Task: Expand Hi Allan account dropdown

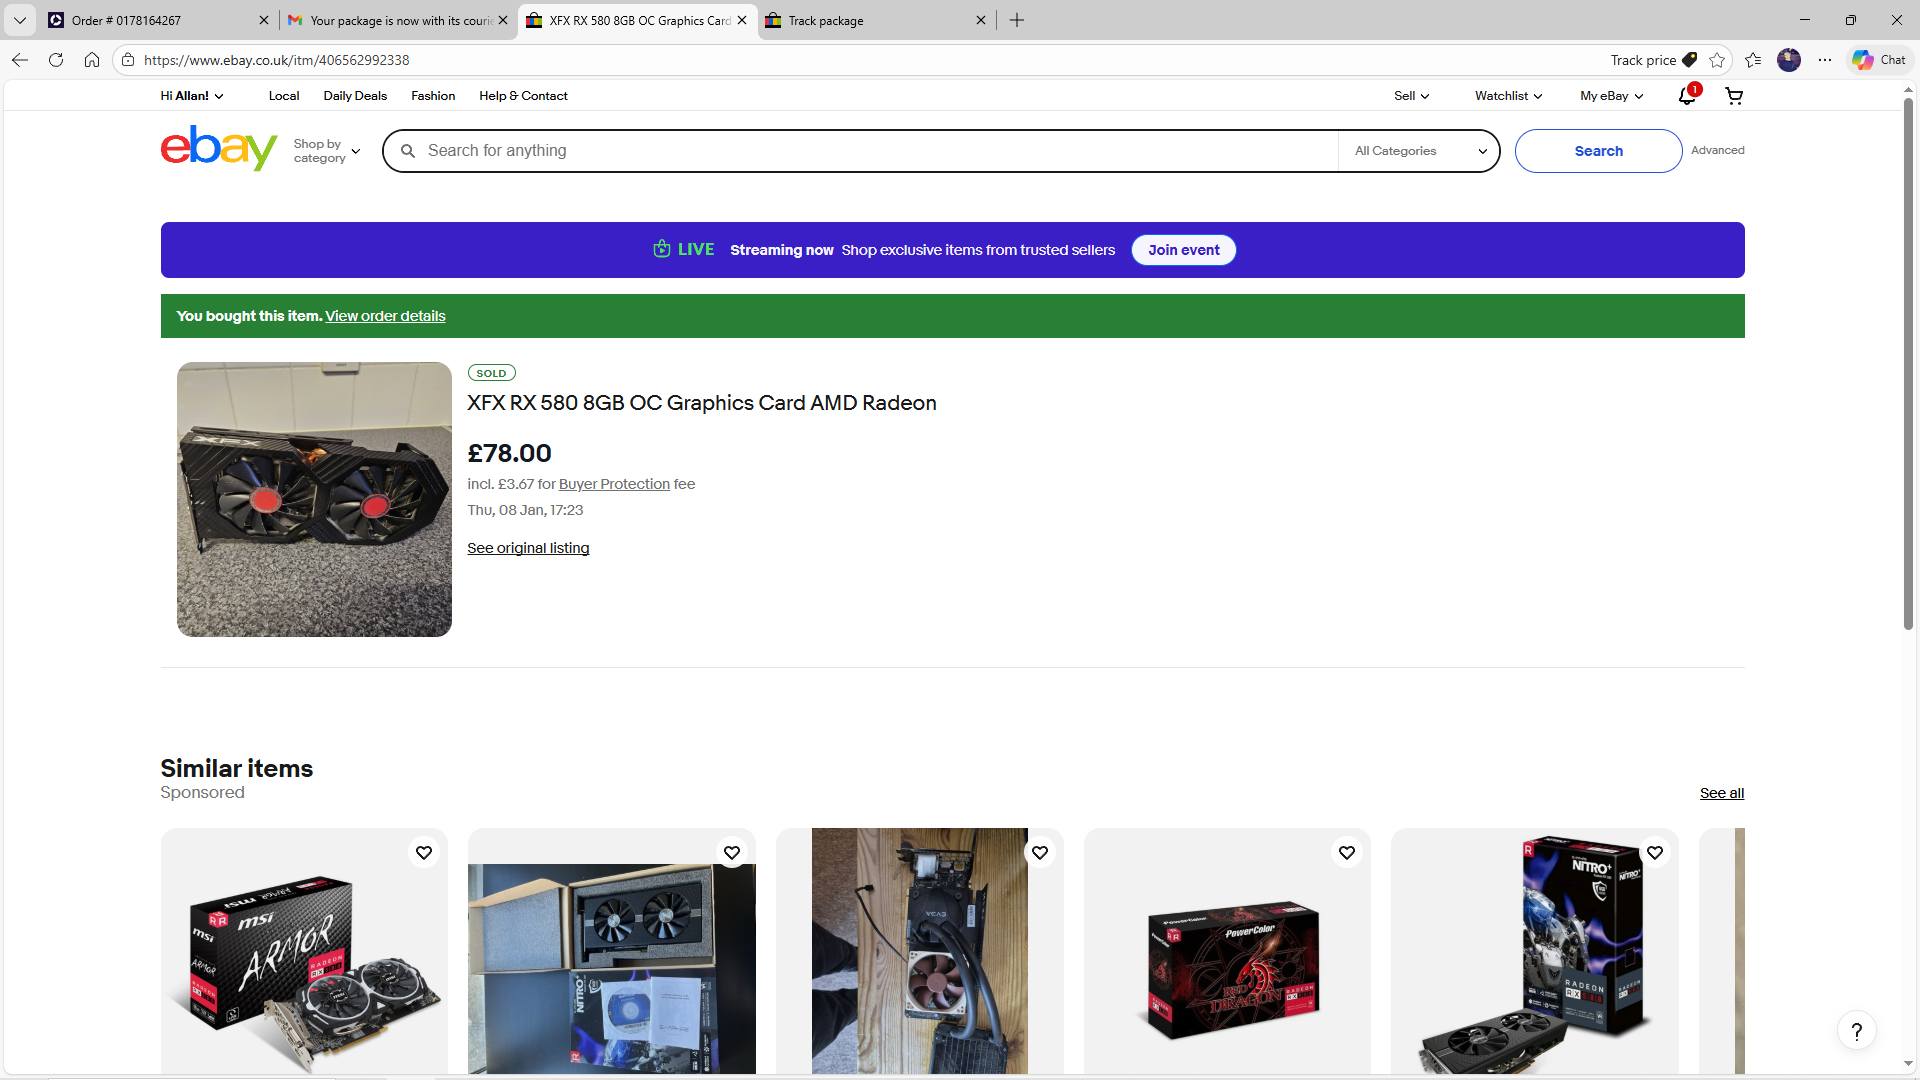Action: point(192,96)
